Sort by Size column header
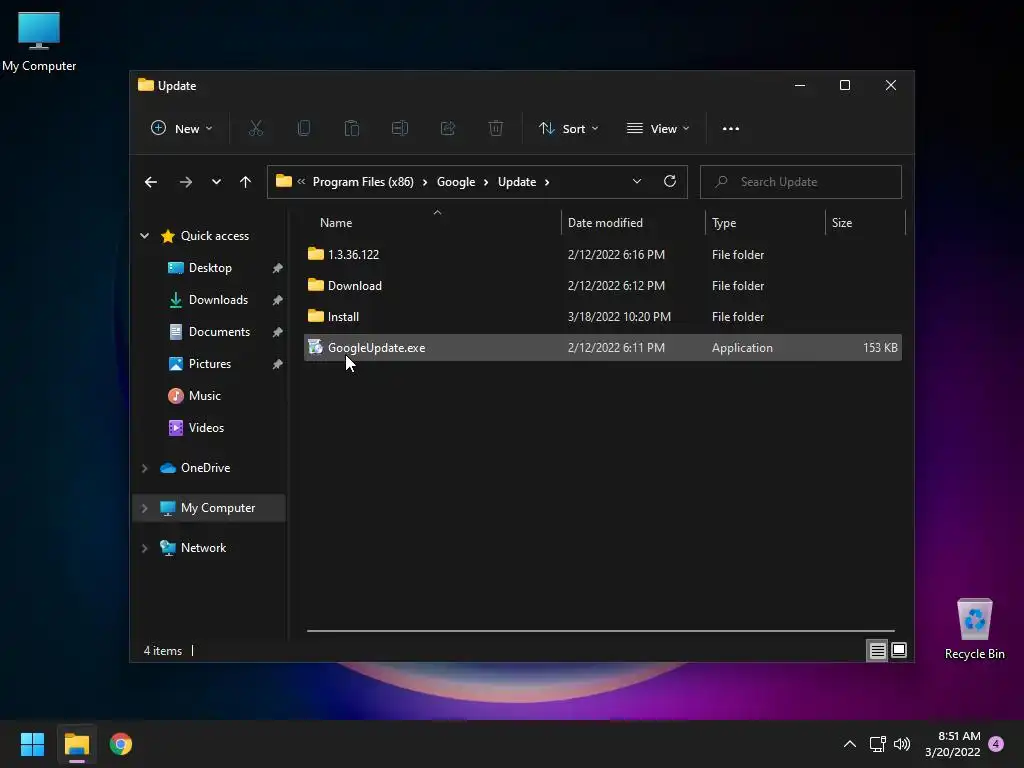Image resolution: width=1024 pixels, height=768 pixels. 865,223
